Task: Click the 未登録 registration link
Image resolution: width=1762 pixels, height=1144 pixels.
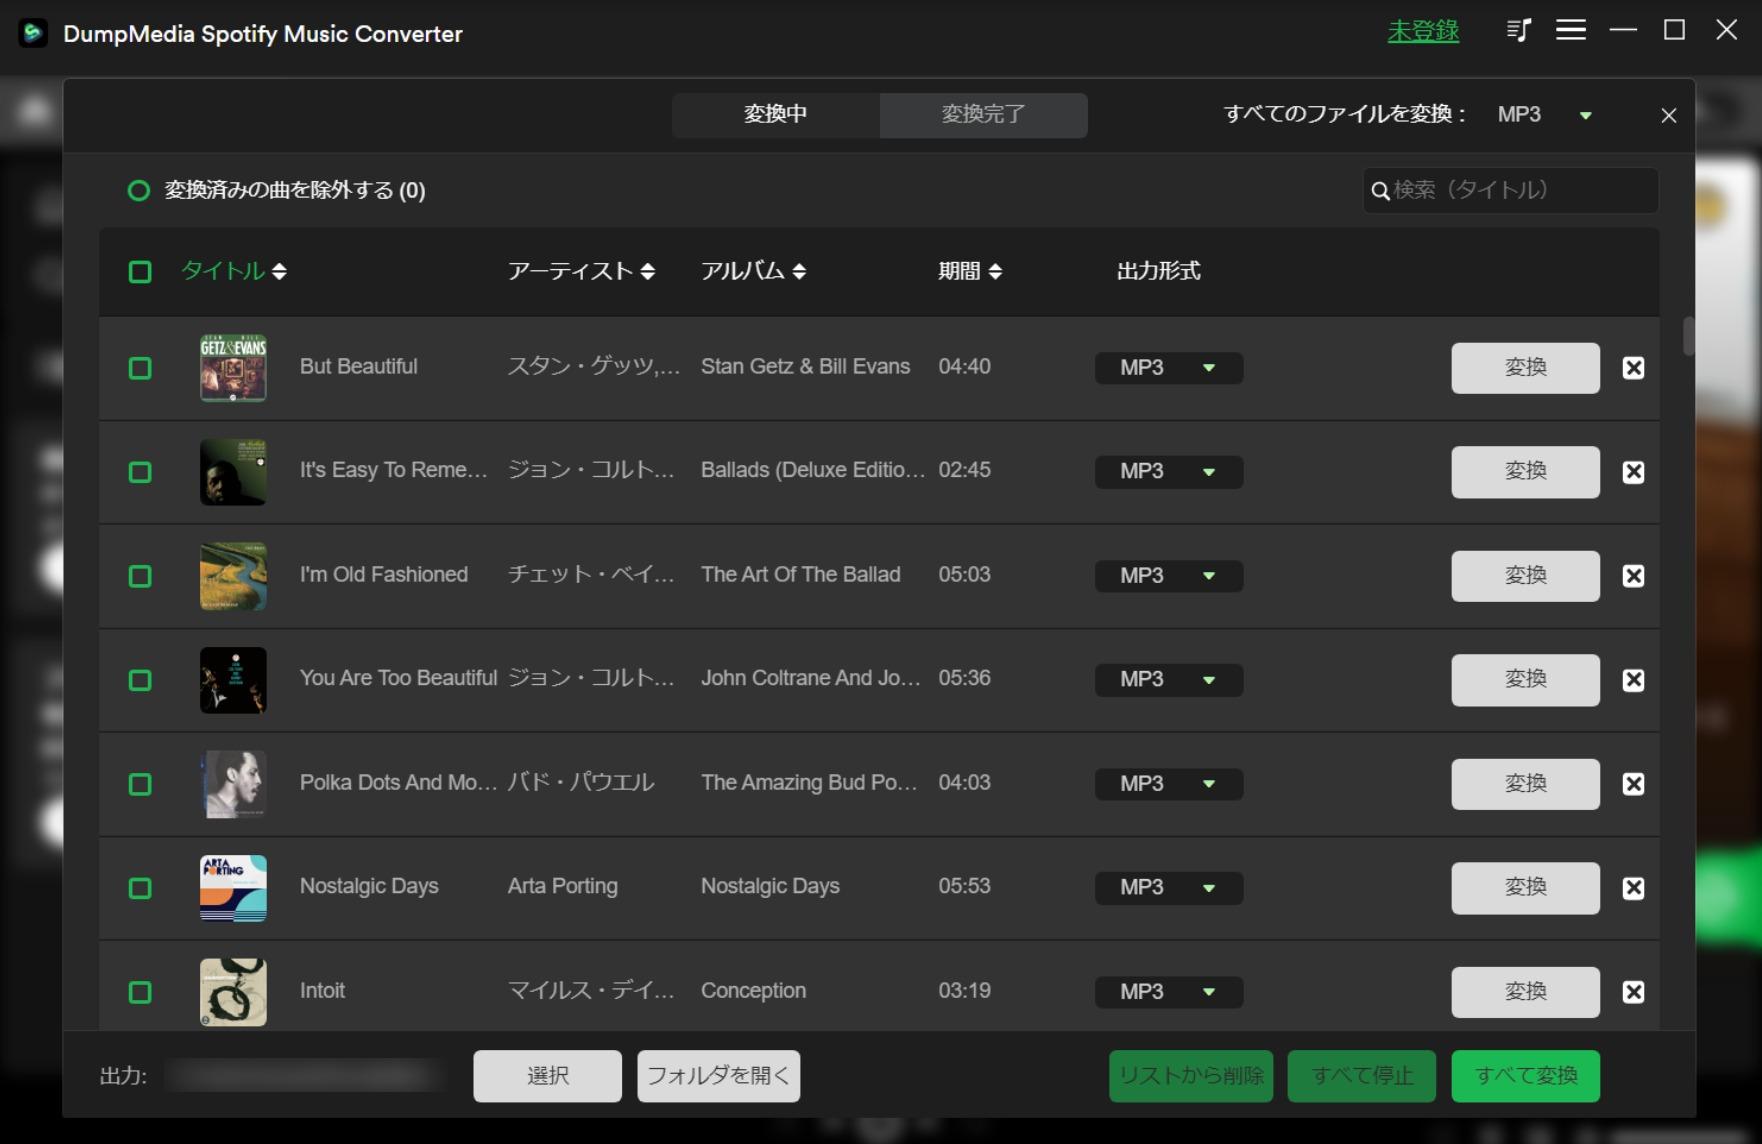Action: point(1423,31)
